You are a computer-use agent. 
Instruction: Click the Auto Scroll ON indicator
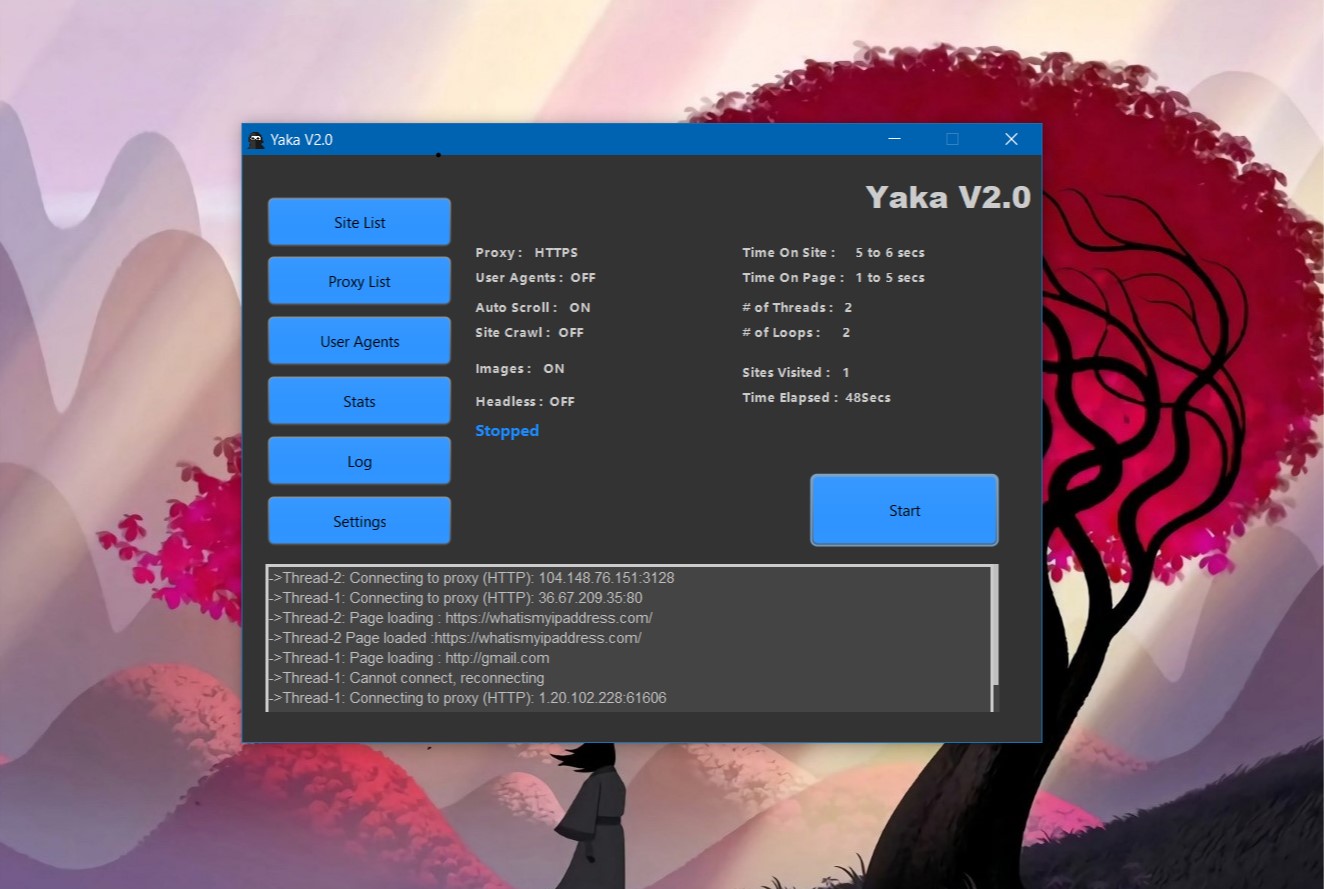[533, 308]
